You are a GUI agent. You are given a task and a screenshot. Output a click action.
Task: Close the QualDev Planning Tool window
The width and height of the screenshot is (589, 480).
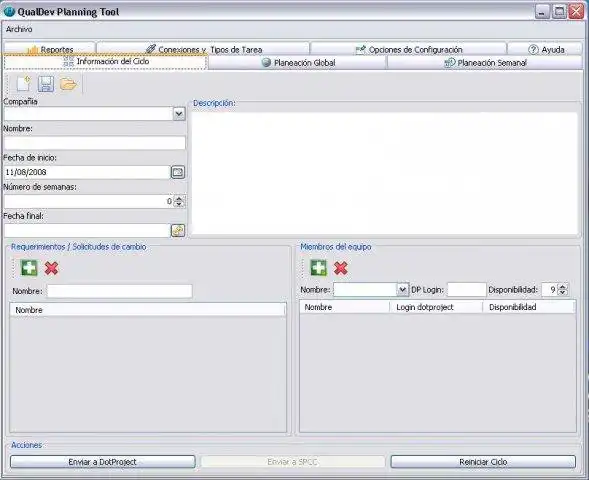coord(576,12)
